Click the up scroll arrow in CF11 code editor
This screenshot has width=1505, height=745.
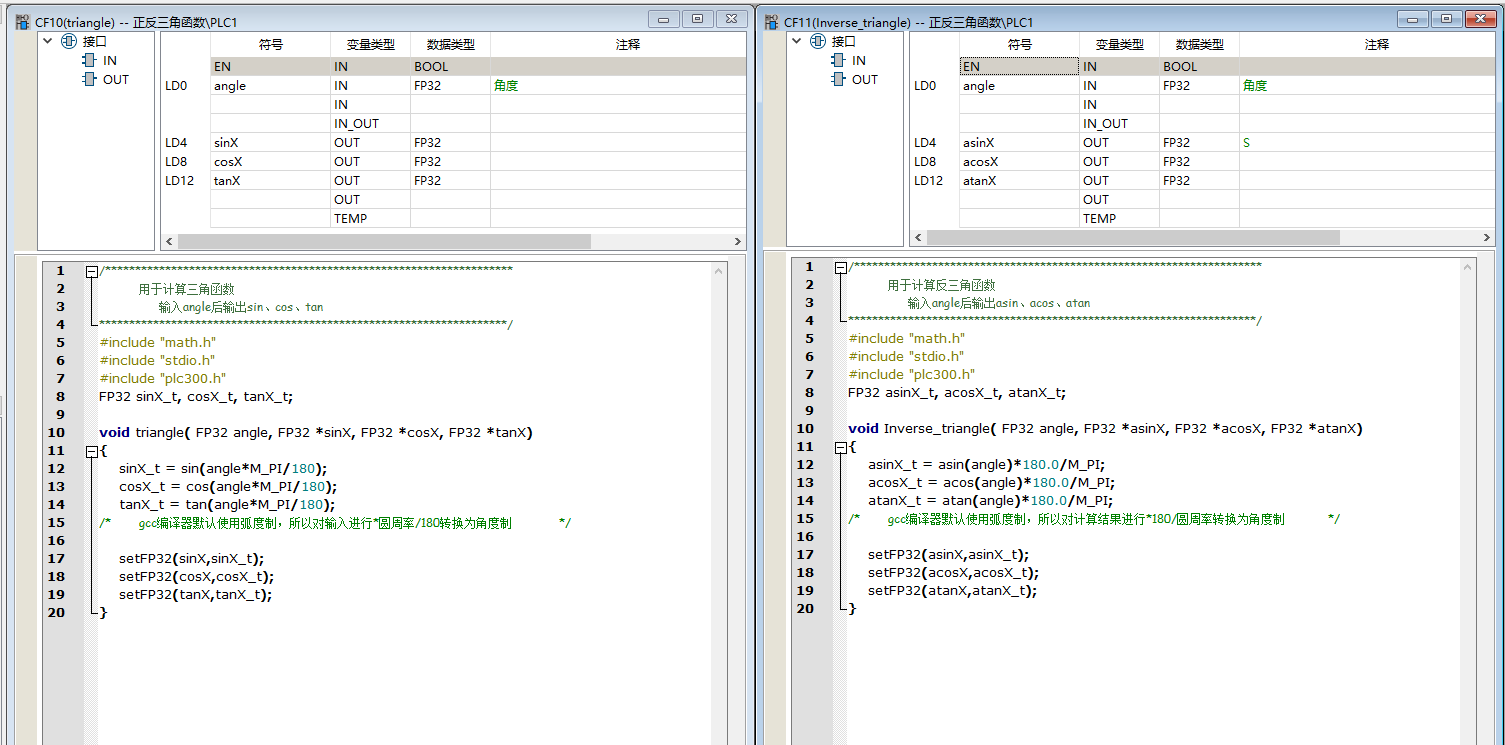[x=1468, y=267]
